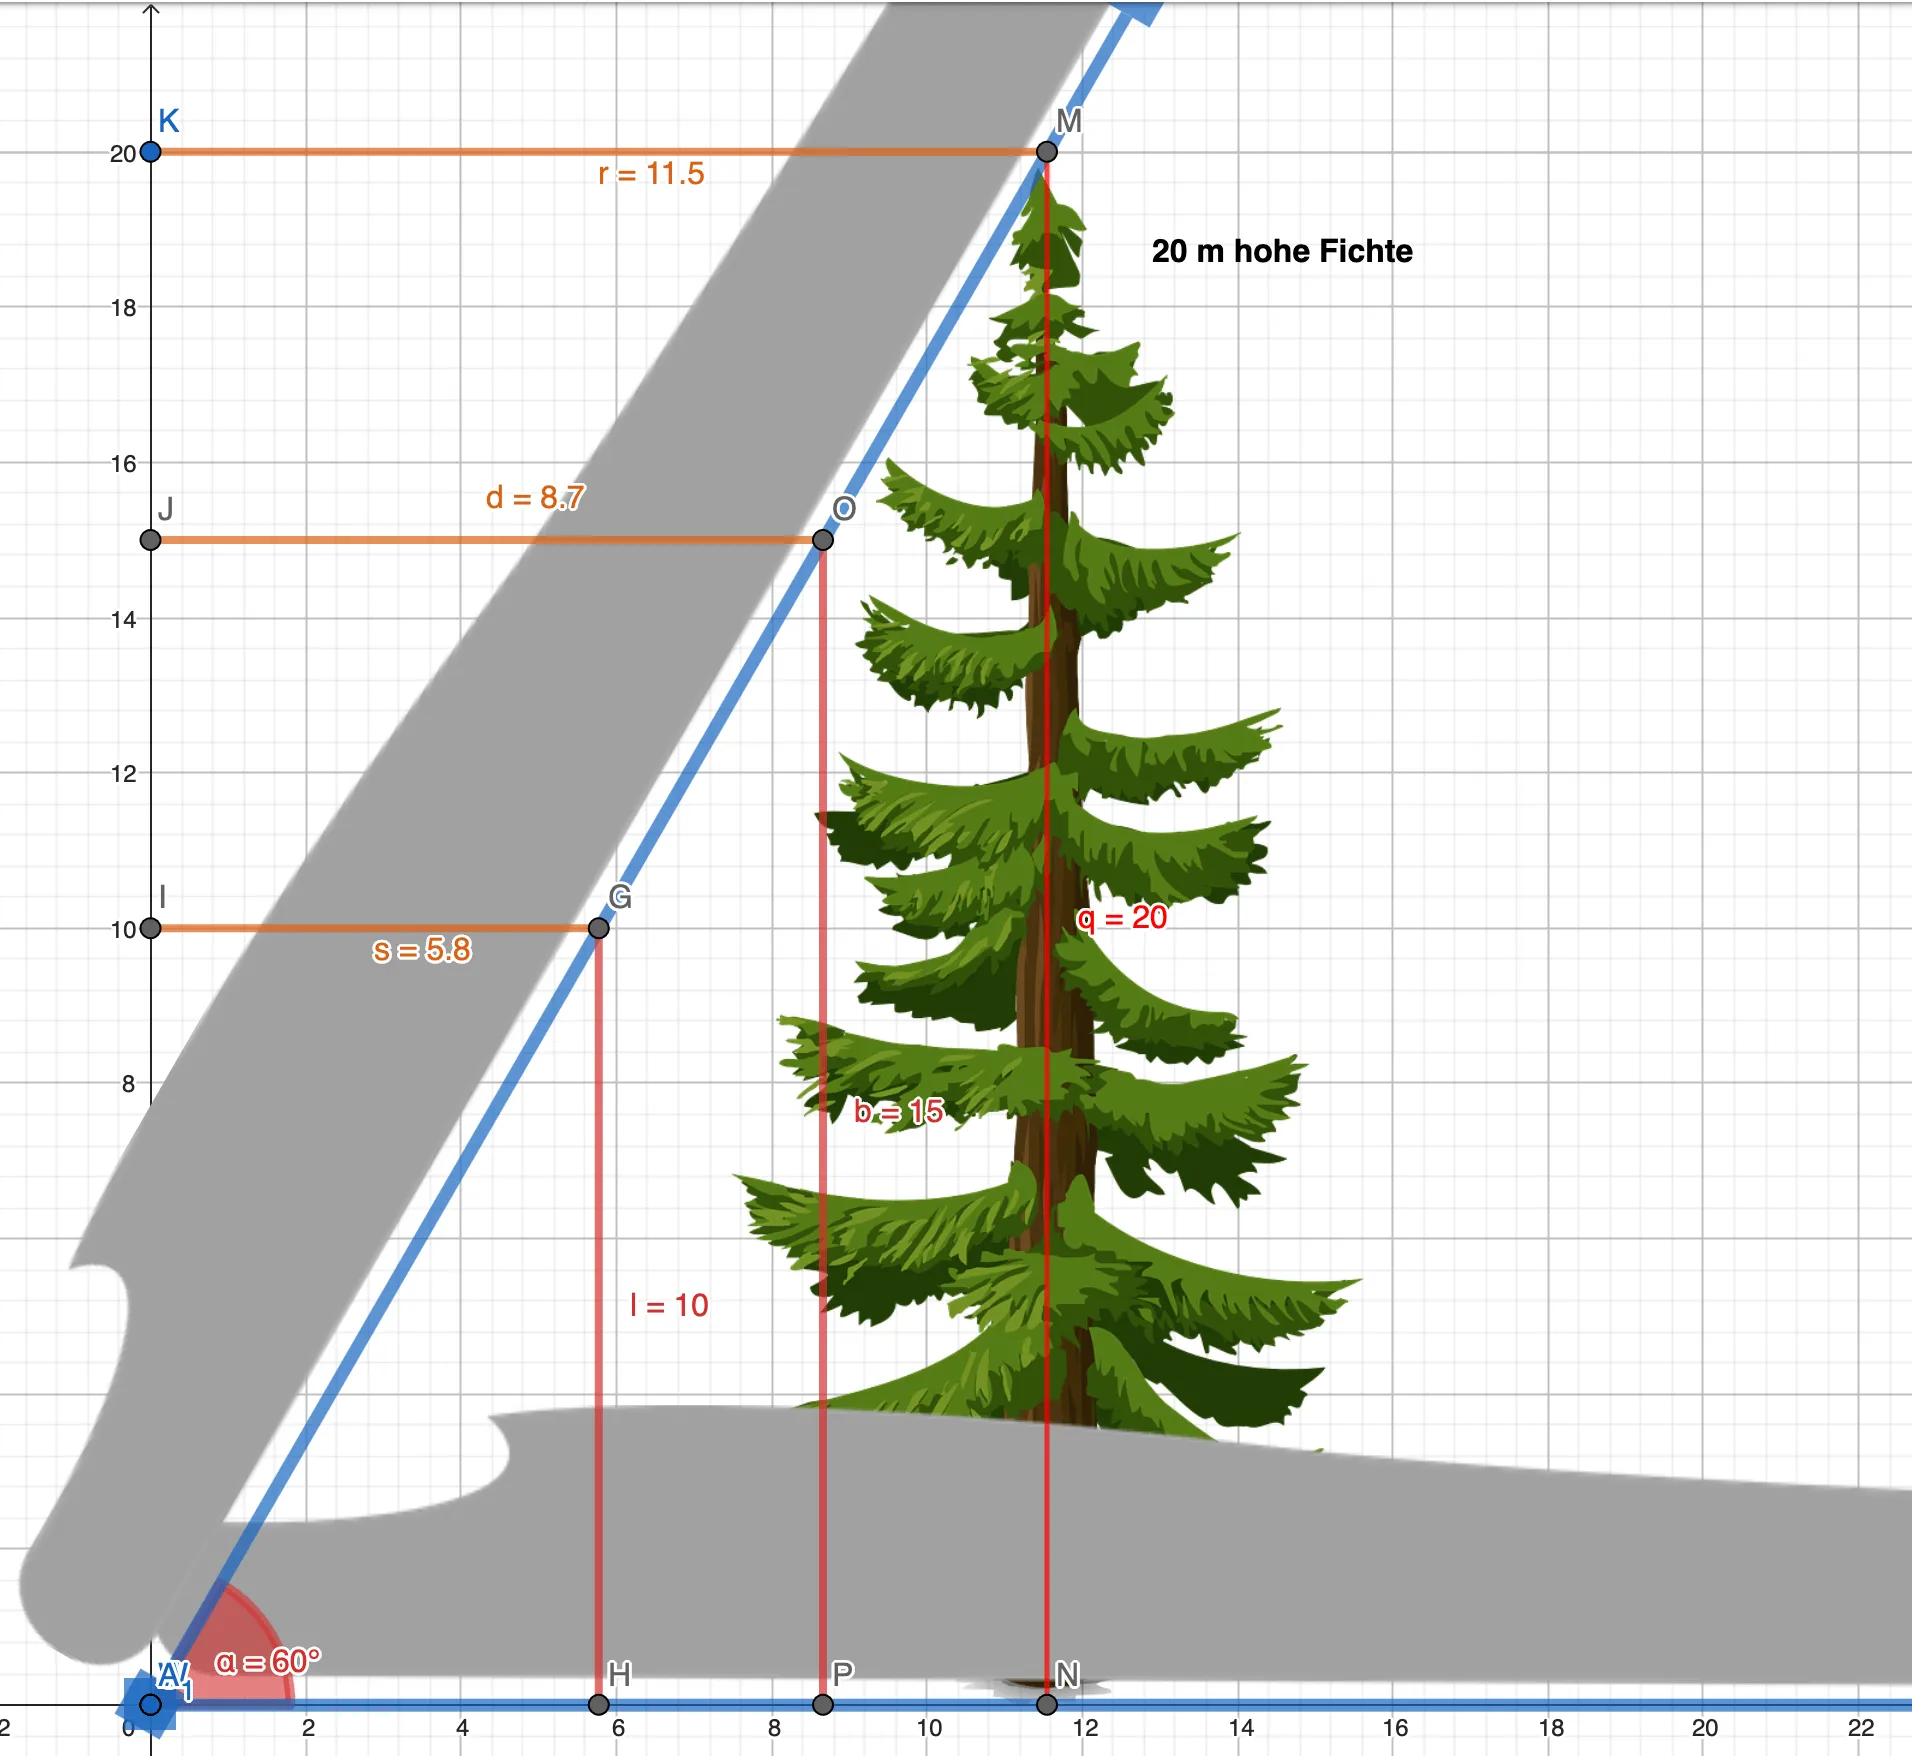Click the orange segment from J to O
The width and height of the screenshot is (1912, 1756).
click(486, 540)
